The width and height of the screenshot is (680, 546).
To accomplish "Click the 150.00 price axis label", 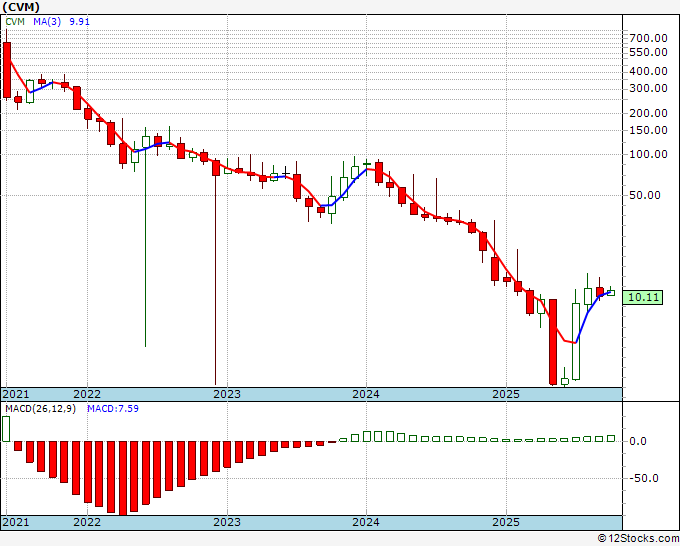I will 649,130.
